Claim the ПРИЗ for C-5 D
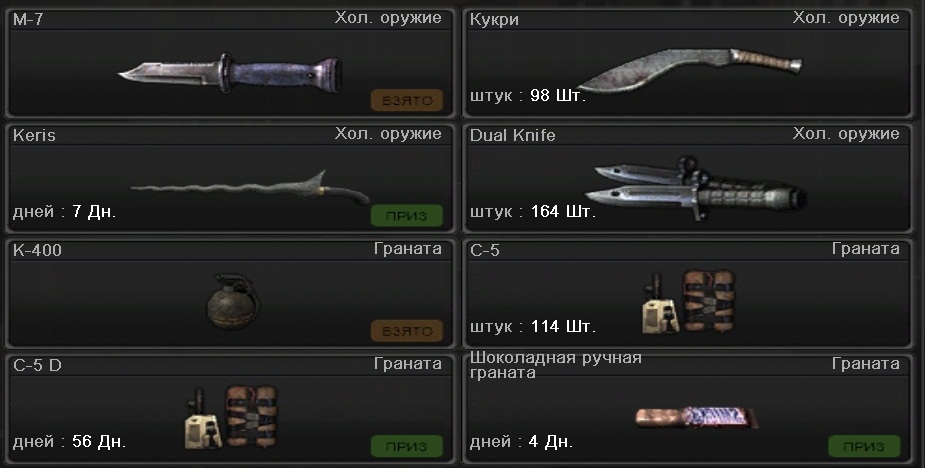This screenshot has width=925, height=468. (x=406, y=446)
